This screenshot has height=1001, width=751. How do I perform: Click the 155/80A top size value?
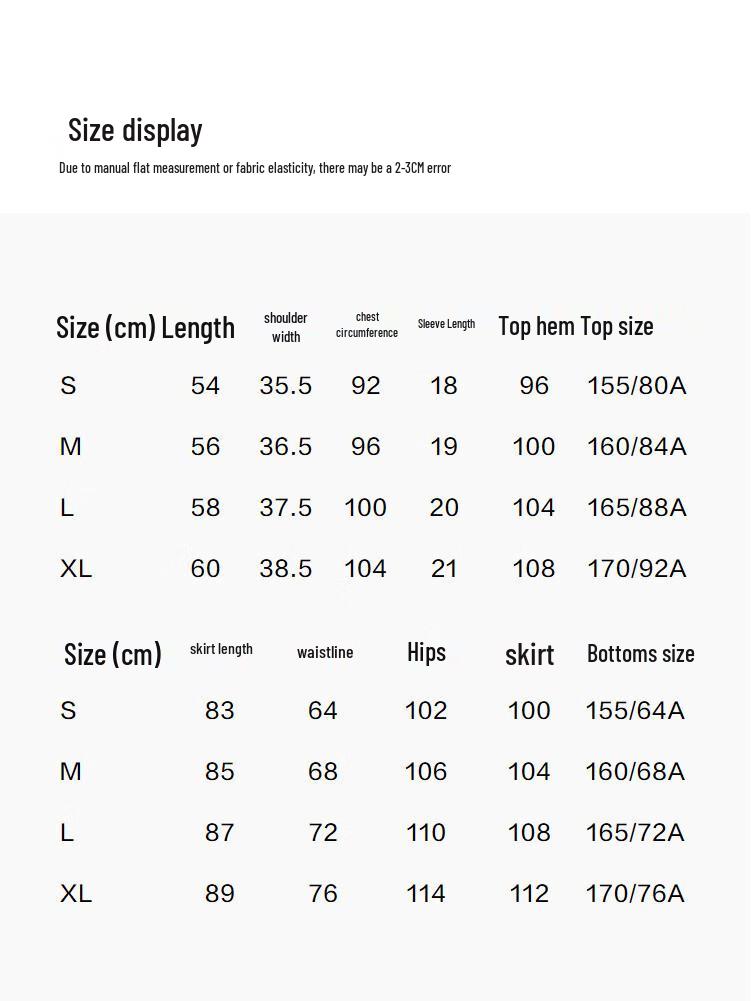tap(636, 386)
